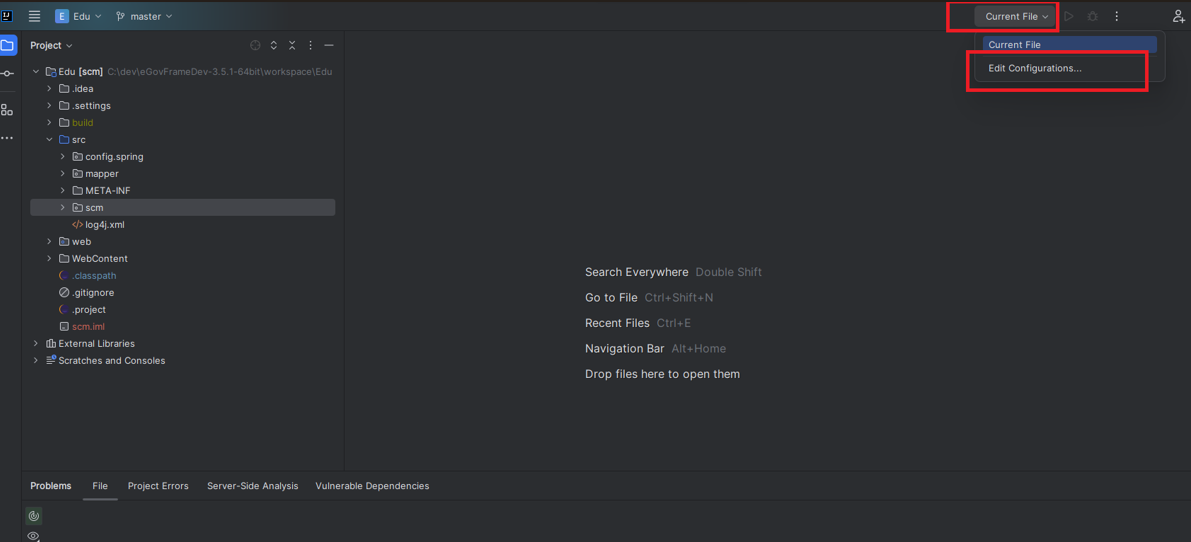Image resolution: width=1191 pixels, height=542 pixels.
Task: Select Current File in the dropdown list
Action: [x=1069, y=45]
